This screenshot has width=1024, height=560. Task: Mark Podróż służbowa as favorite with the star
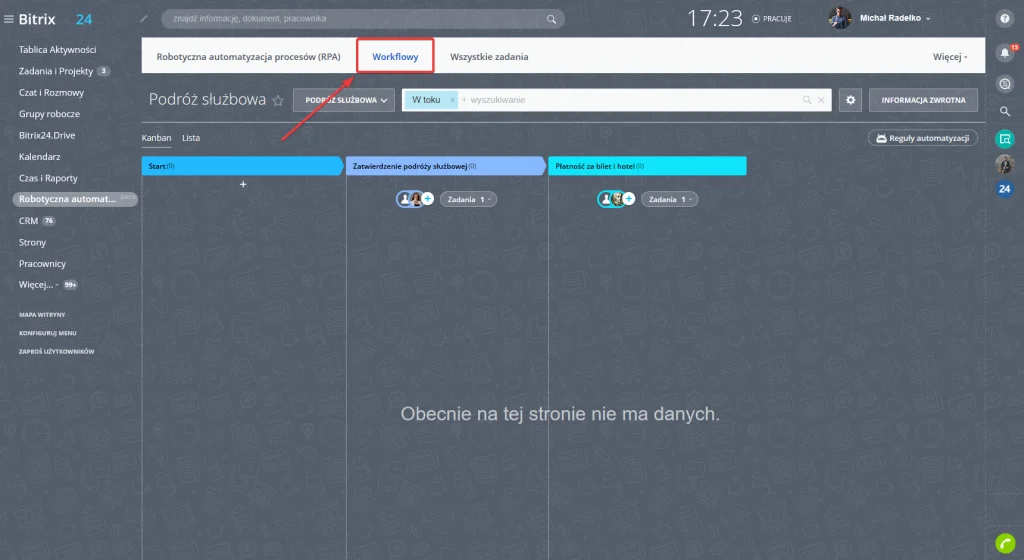click(x=278, y=101)
